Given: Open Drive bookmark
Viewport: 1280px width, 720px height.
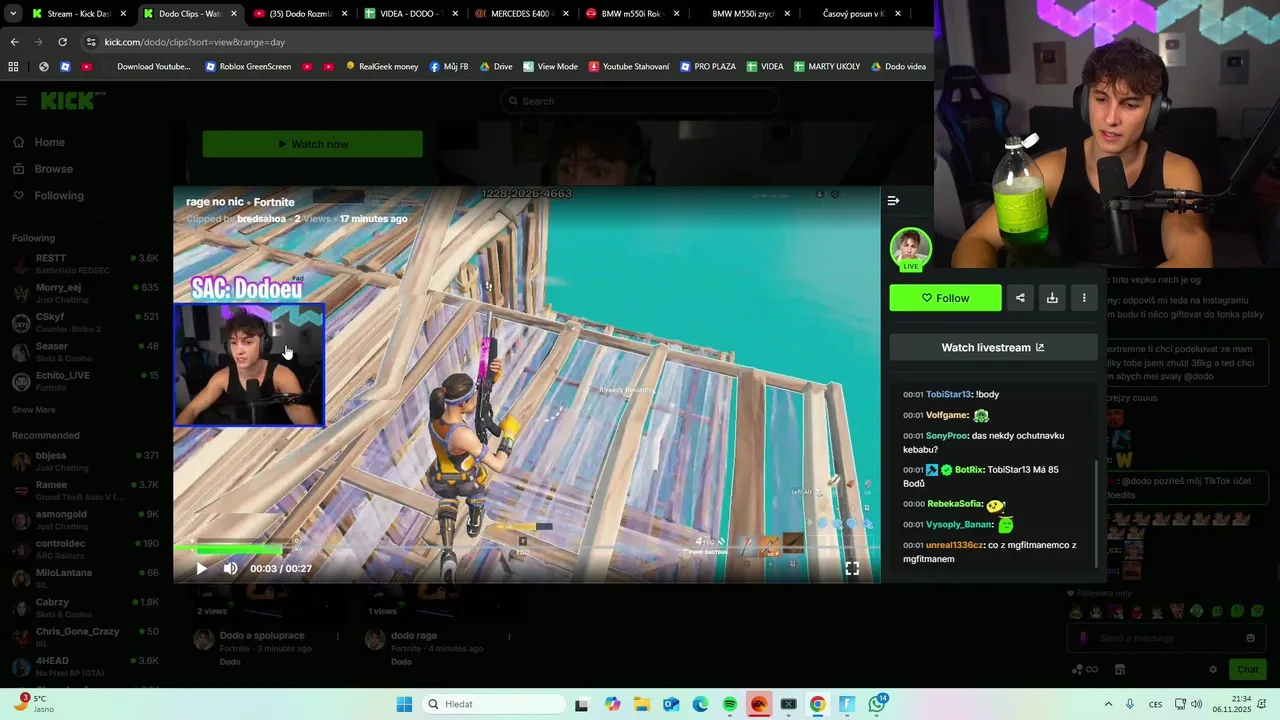Looking at the screenshot, I should tap(496, 67).
